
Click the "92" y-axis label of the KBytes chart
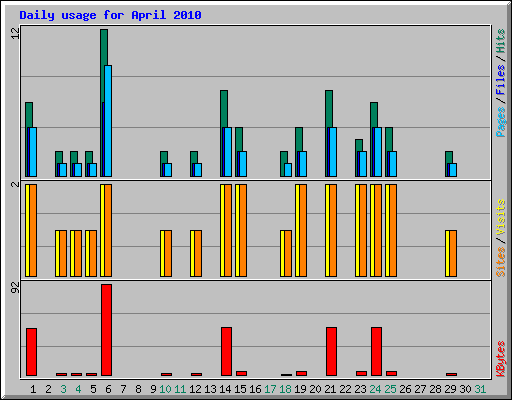click(15, 287)
